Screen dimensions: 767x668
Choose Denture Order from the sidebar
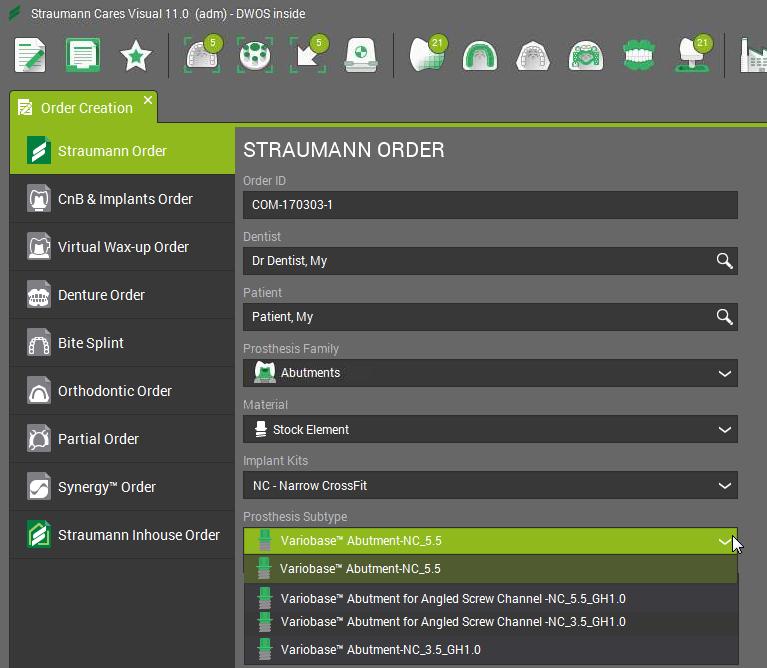pyautogui.click(x=122, y=295)
